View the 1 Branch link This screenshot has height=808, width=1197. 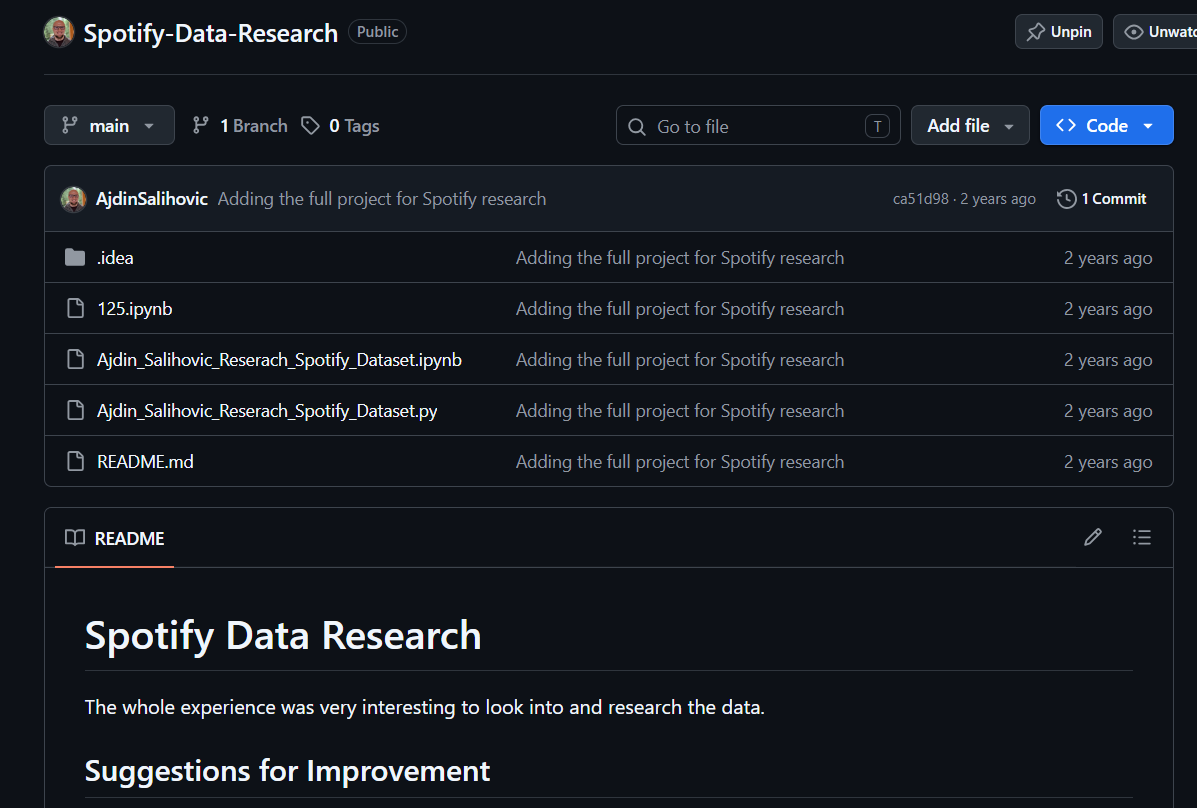[240, 125]
